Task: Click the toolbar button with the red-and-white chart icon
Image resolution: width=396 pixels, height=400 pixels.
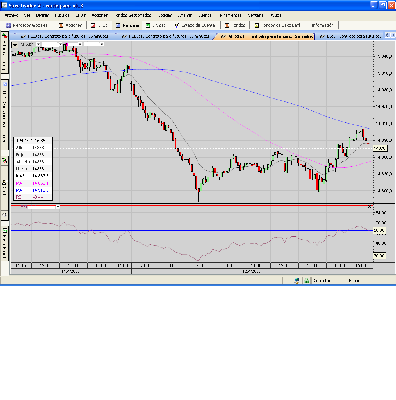Action: pos(100,25)
